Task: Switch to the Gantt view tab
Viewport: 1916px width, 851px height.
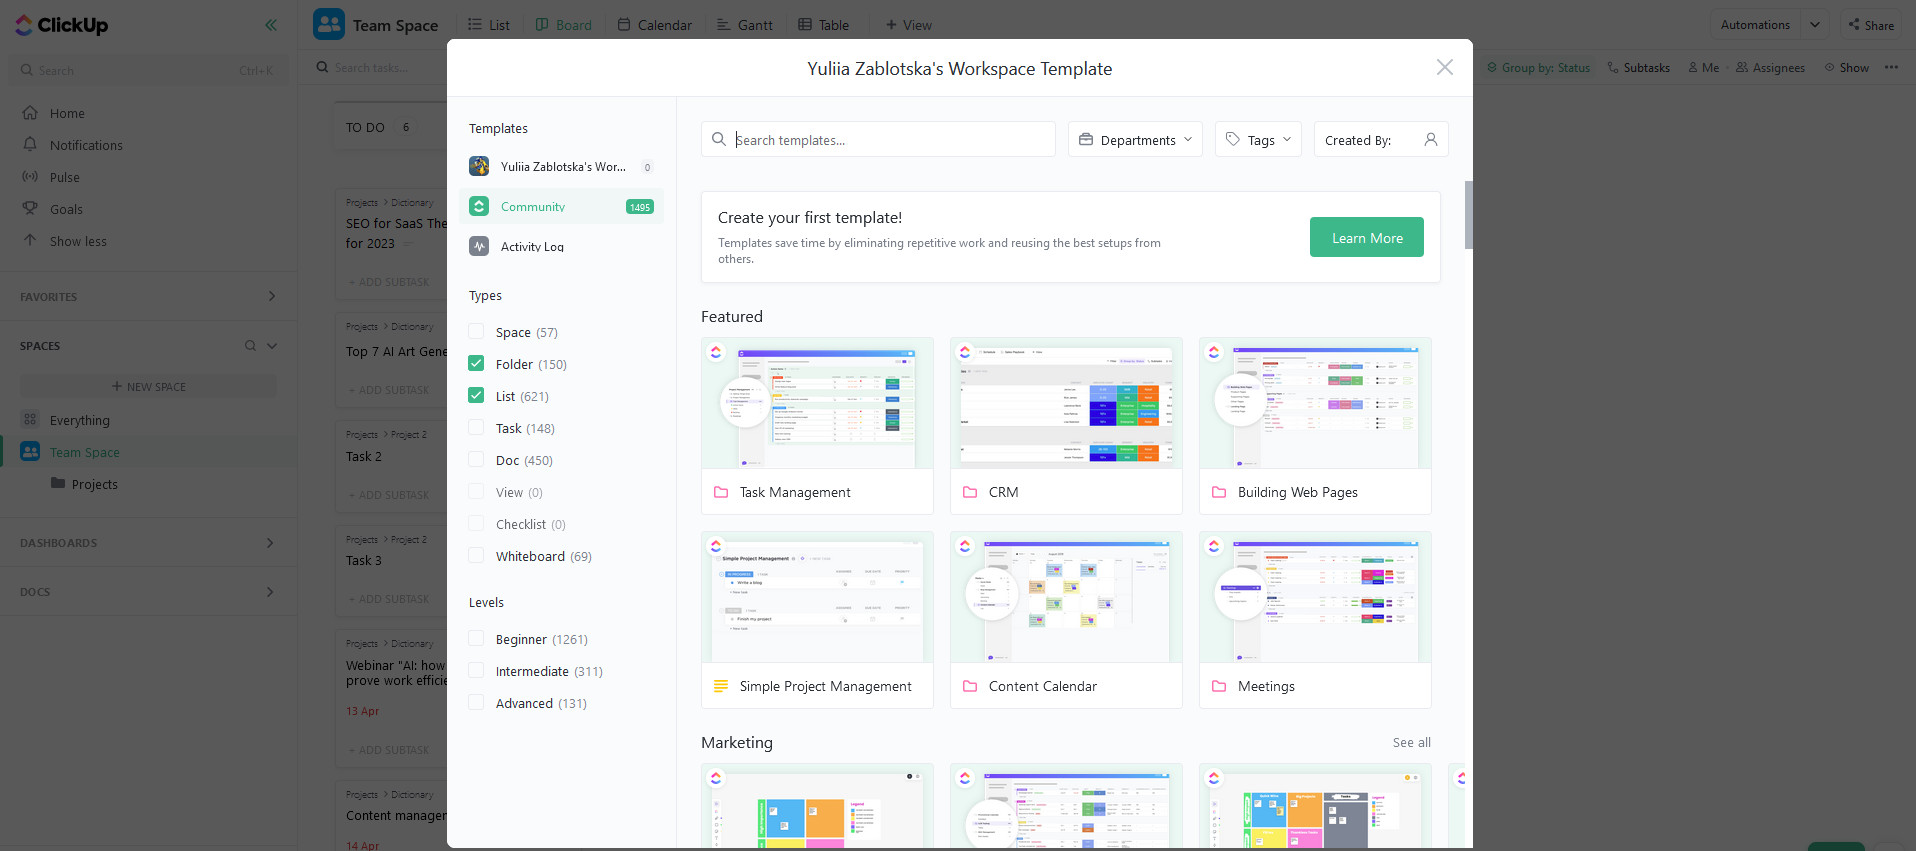Action: click(x=745, y=25)
